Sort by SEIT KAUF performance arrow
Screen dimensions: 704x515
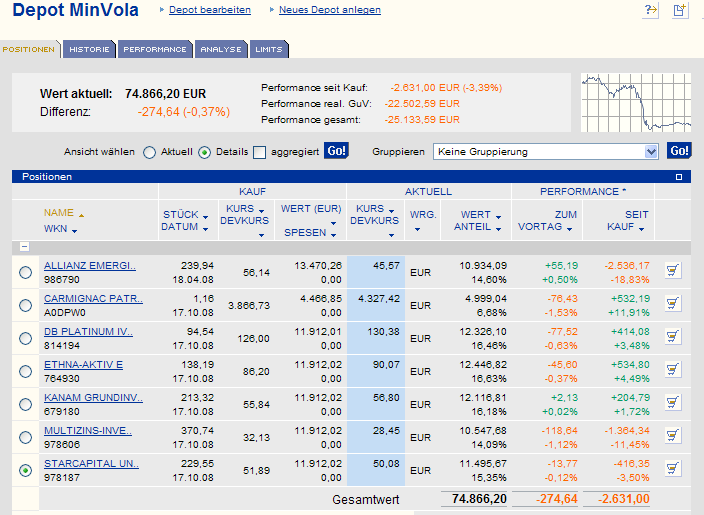click(641, 229)
